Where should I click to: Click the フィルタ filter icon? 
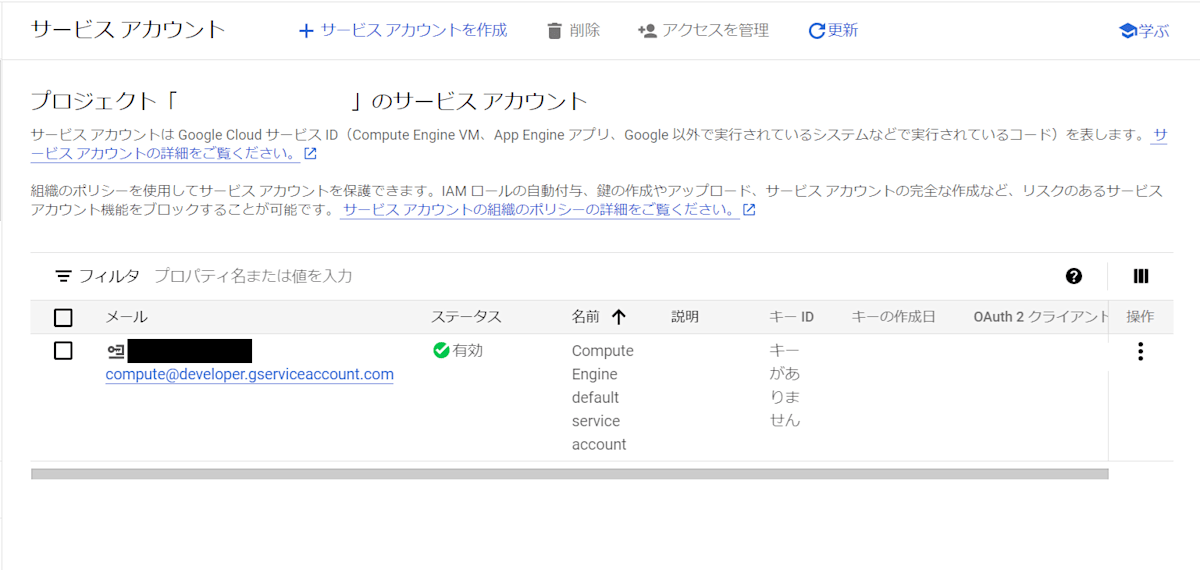click(x=63, y=276)
